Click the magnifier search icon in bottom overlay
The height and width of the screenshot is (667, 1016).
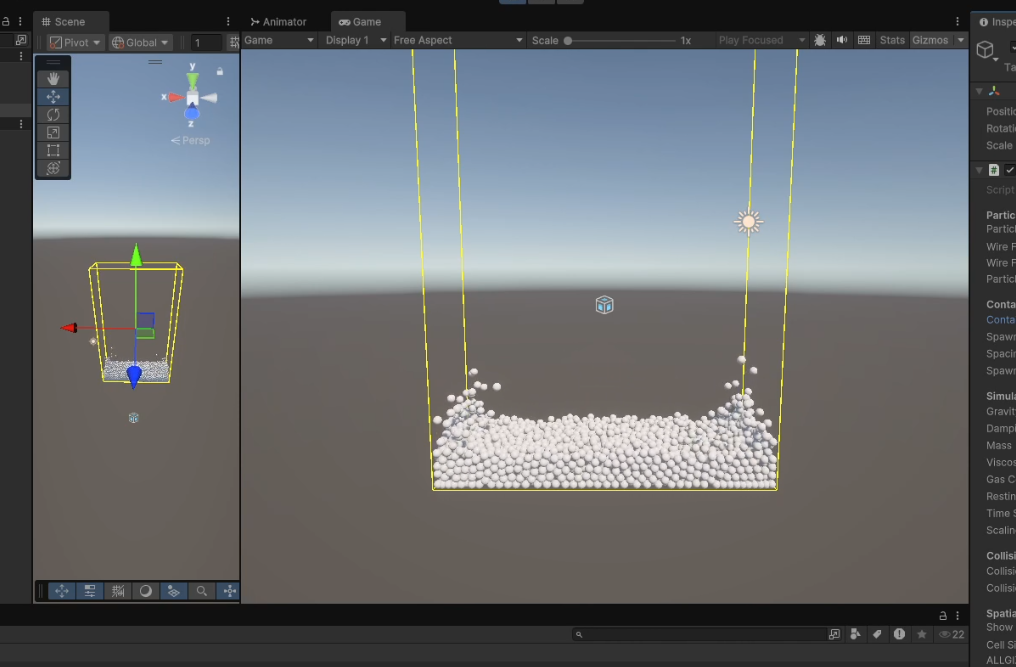pos(202,591)
